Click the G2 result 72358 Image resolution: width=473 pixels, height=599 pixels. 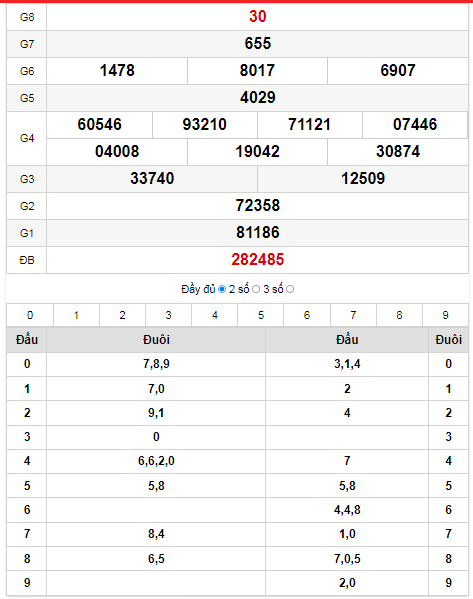[x=258, y=206]
